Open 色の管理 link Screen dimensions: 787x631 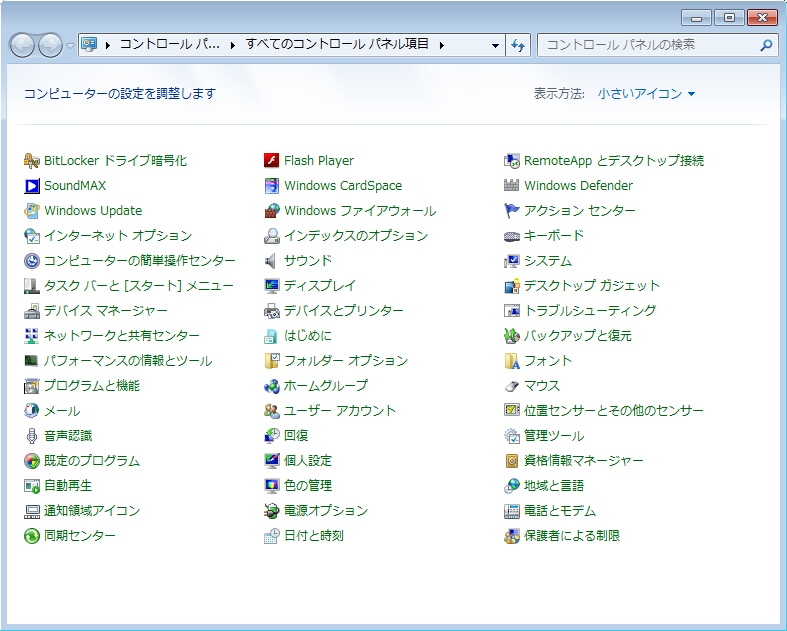tap(308, 485)
